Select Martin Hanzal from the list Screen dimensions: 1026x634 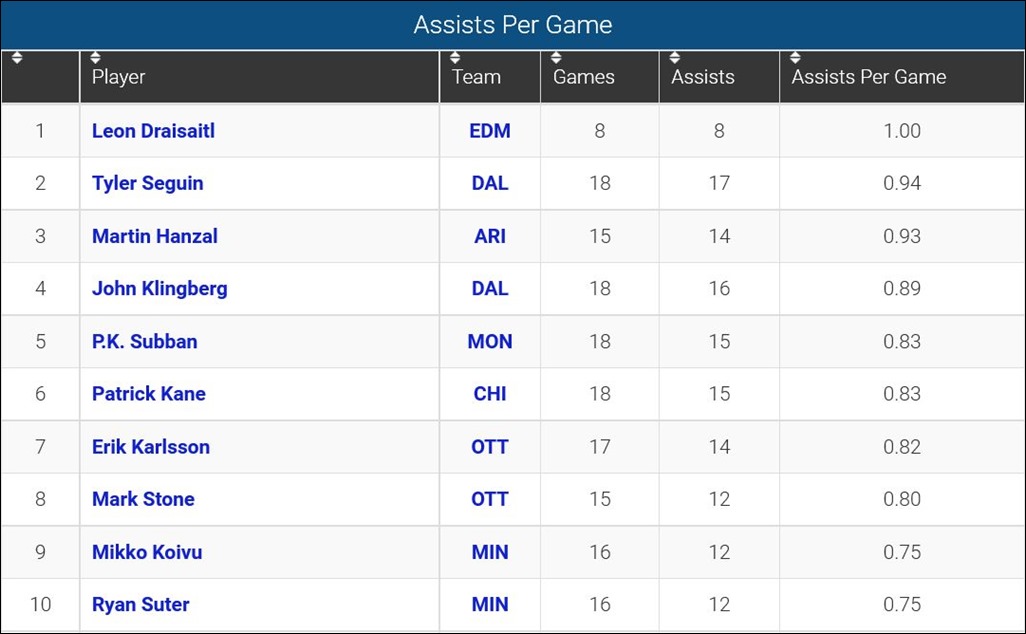pos(154,236)
